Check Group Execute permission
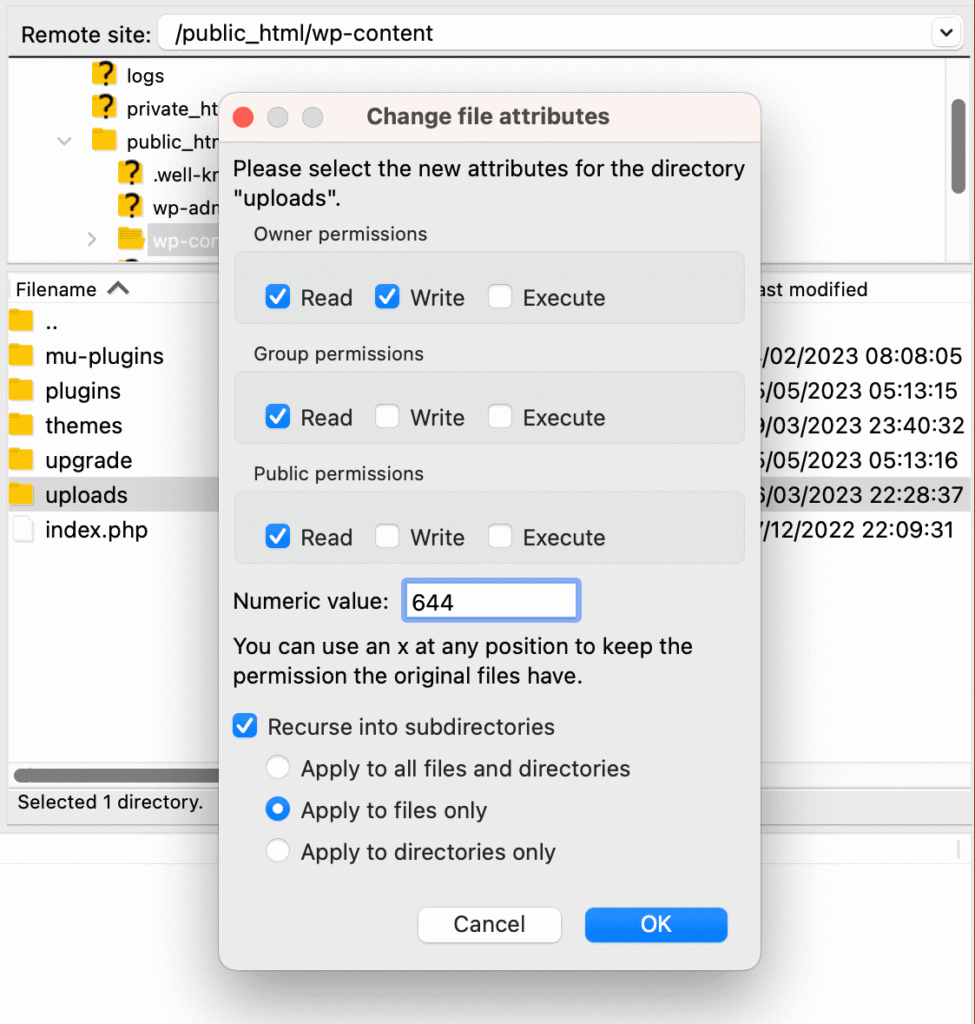 500,416
